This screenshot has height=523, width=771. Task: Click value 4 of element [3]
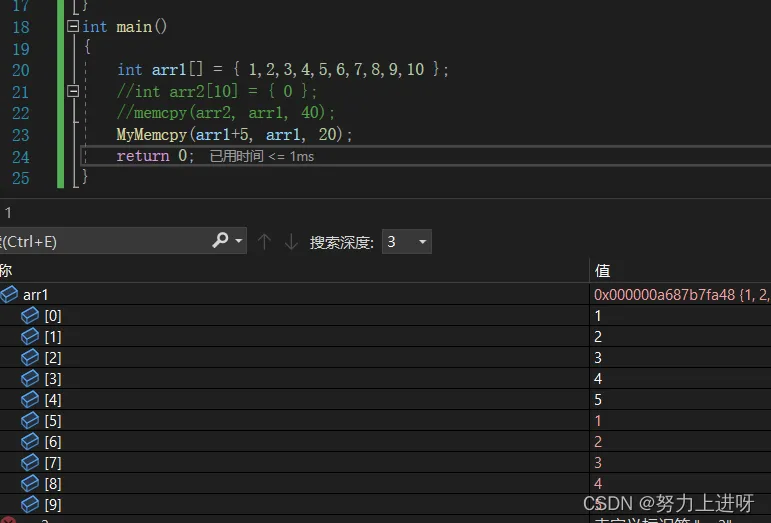[598, 378]
